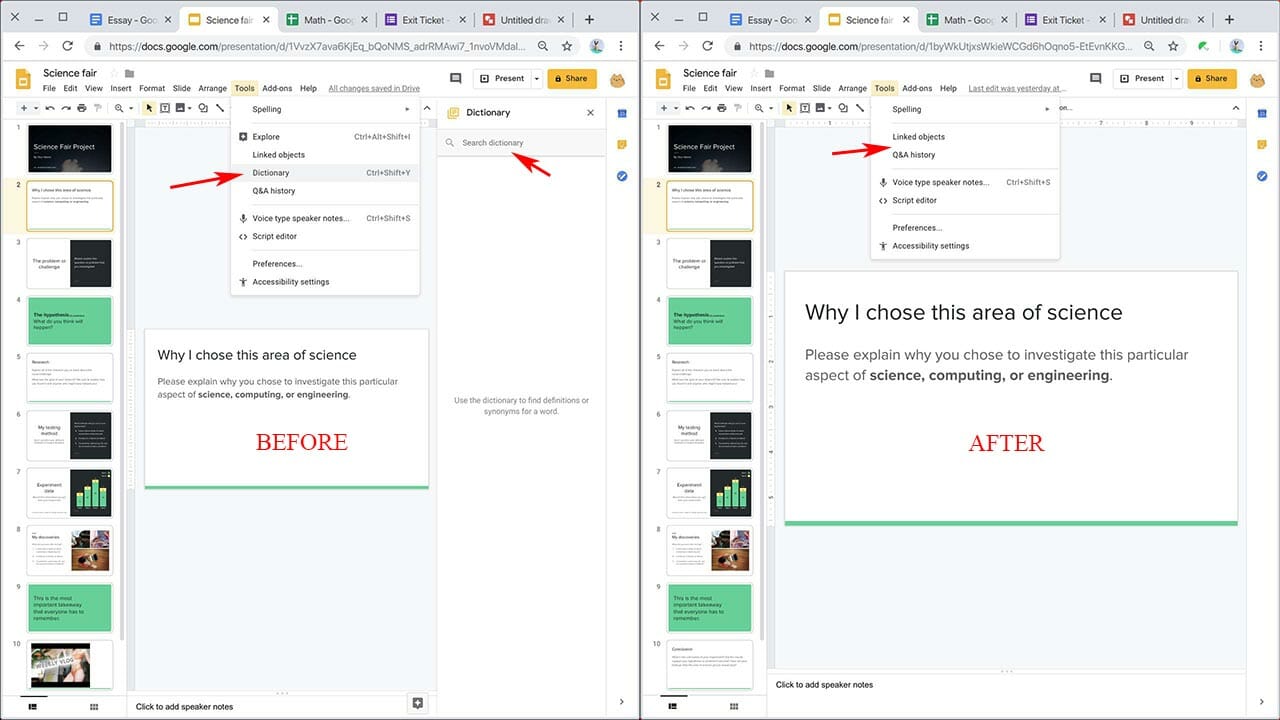Viewport: 1280px width, 720px height.
Task: Click Move to folder icon in BEFORE window
Action: 129,73
